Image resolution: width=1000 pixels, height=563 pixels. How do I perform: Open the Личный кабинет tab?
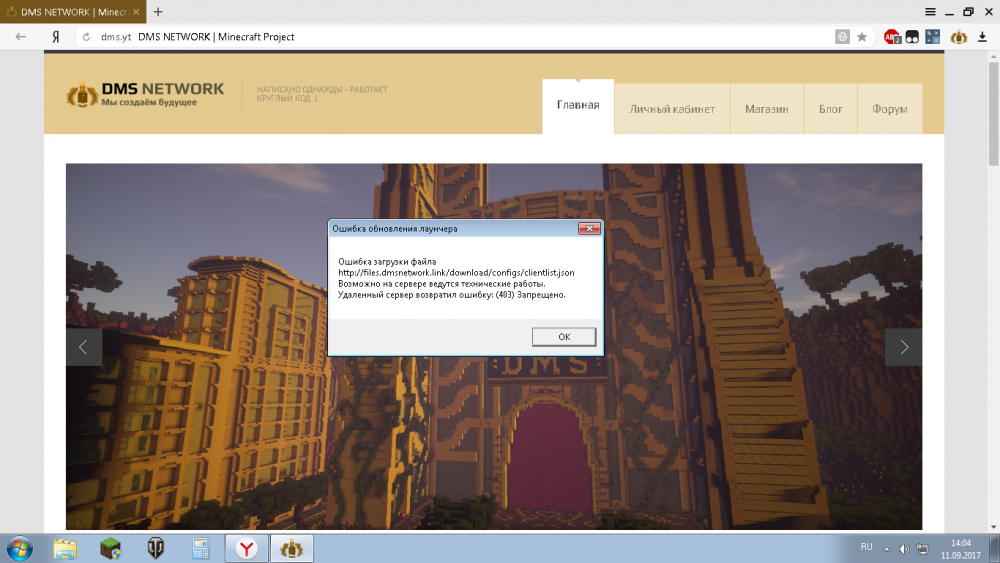[671, 109]
